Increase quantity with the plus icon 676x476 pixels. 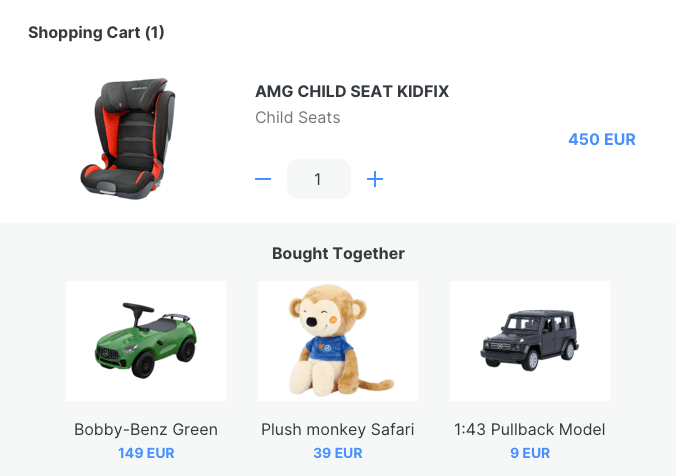click(375, 179)
